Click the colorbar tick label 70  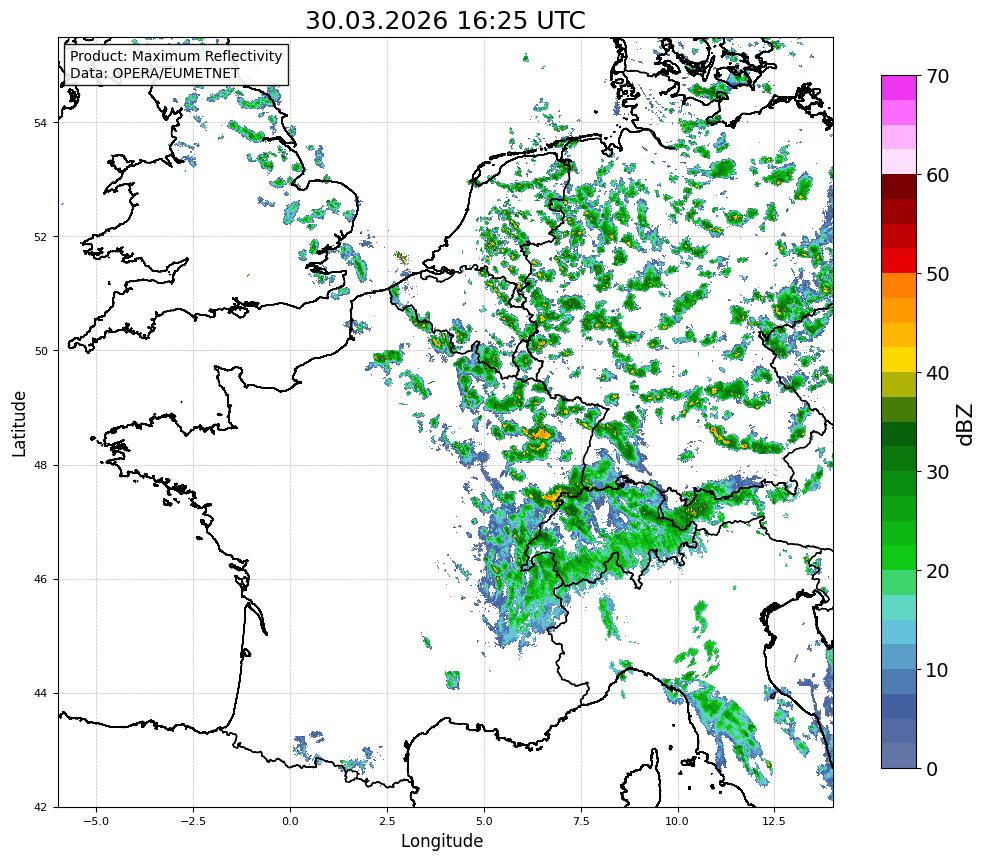coord(937,76)
